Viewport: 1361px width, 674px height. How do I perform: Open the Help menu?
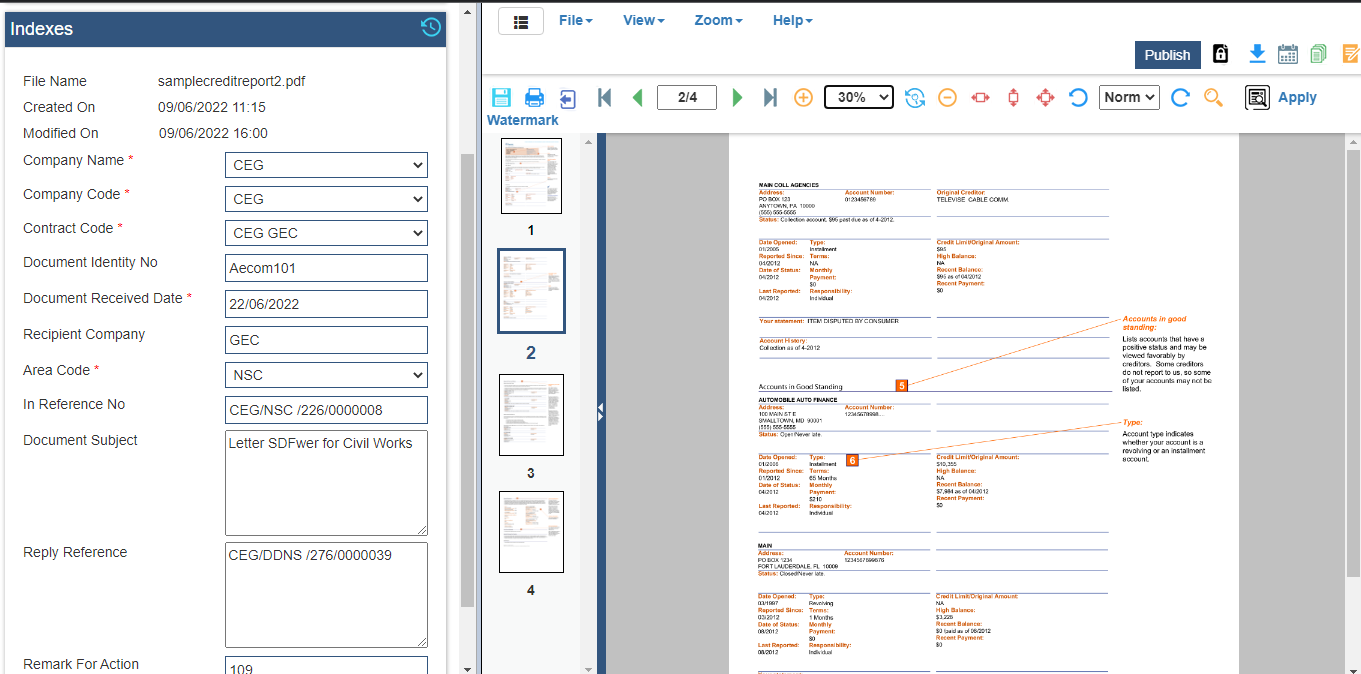(x=792, y=20)
